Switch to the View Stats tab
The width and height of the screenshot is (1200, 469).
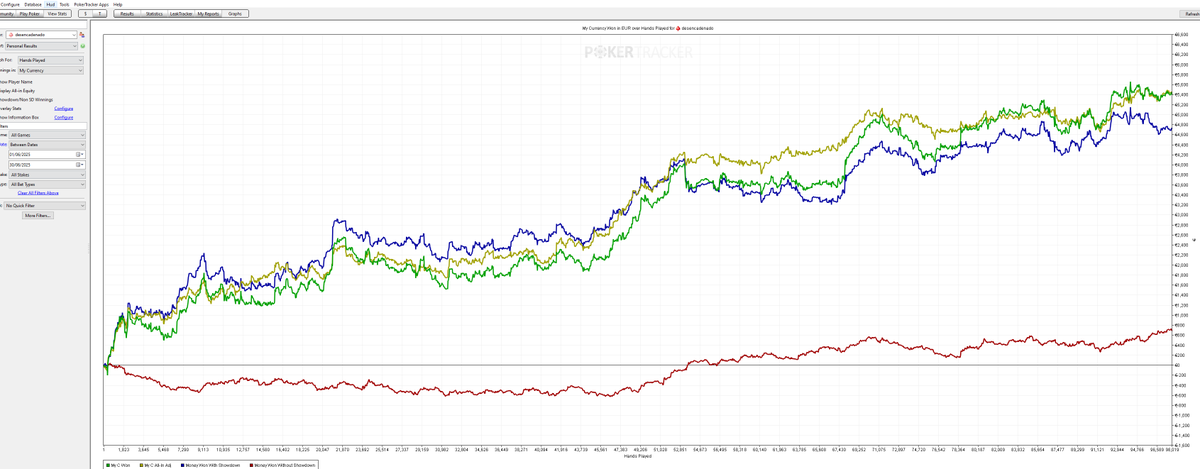57,14
